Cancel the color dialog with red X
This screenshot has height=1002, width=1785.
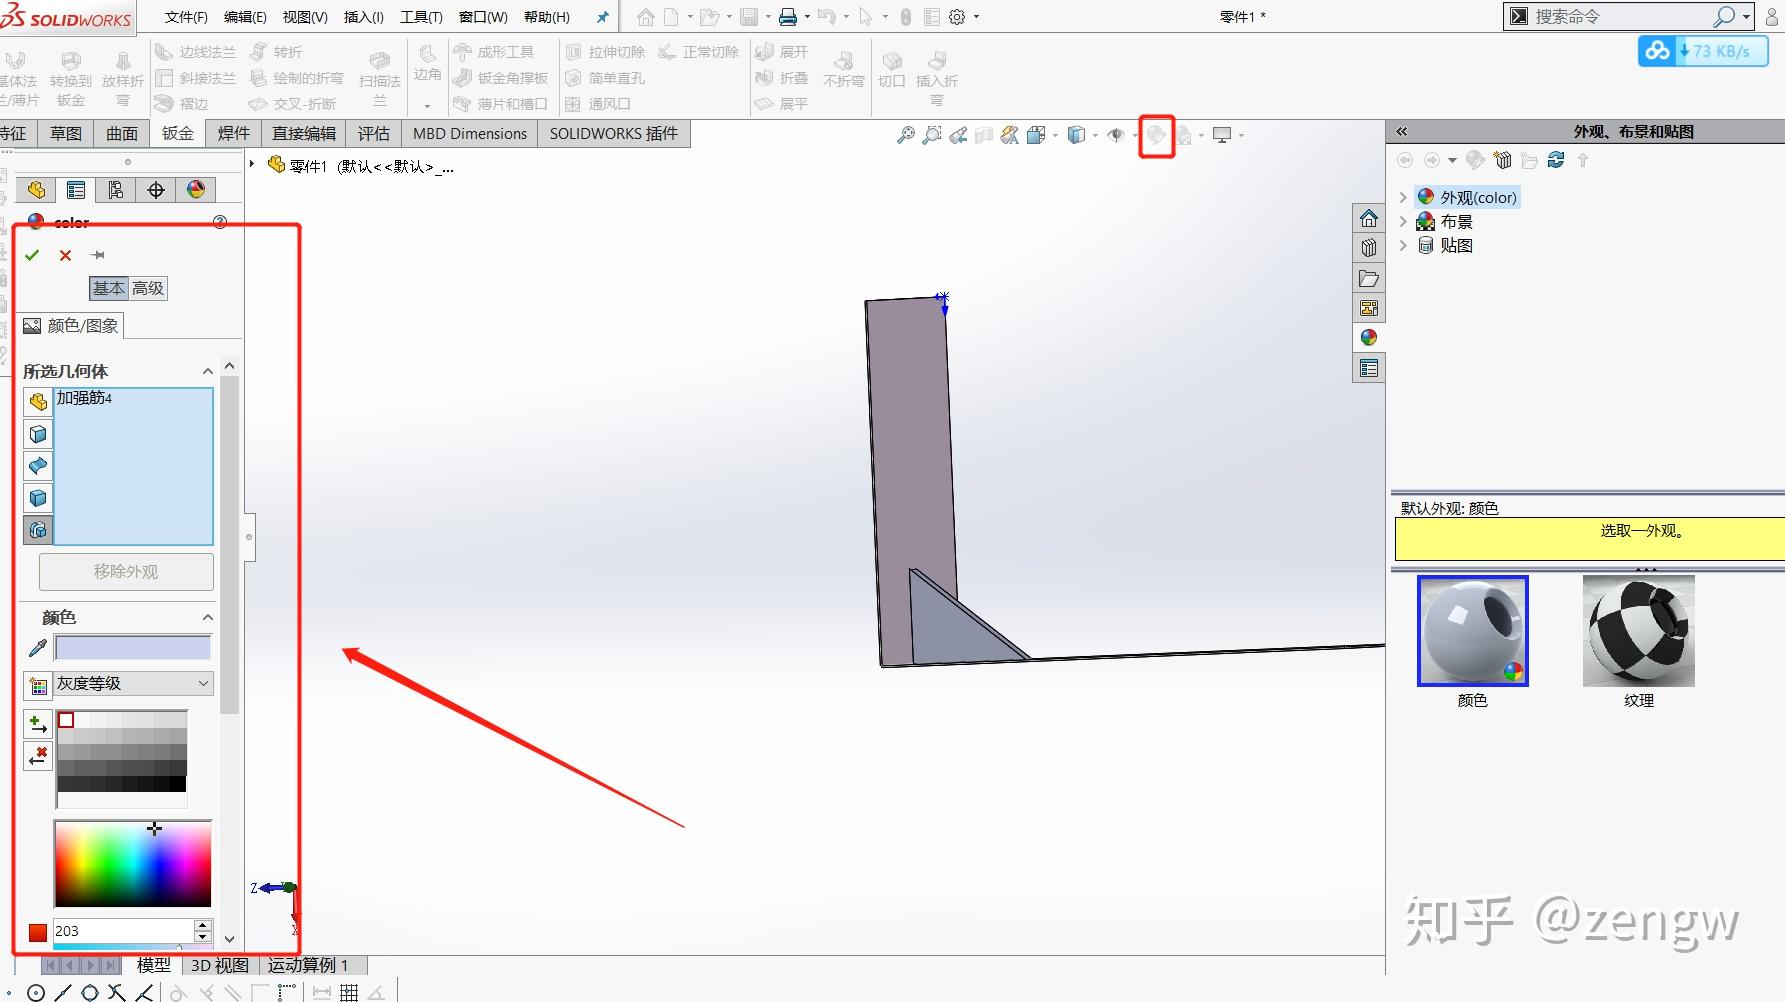coord(65,255)
